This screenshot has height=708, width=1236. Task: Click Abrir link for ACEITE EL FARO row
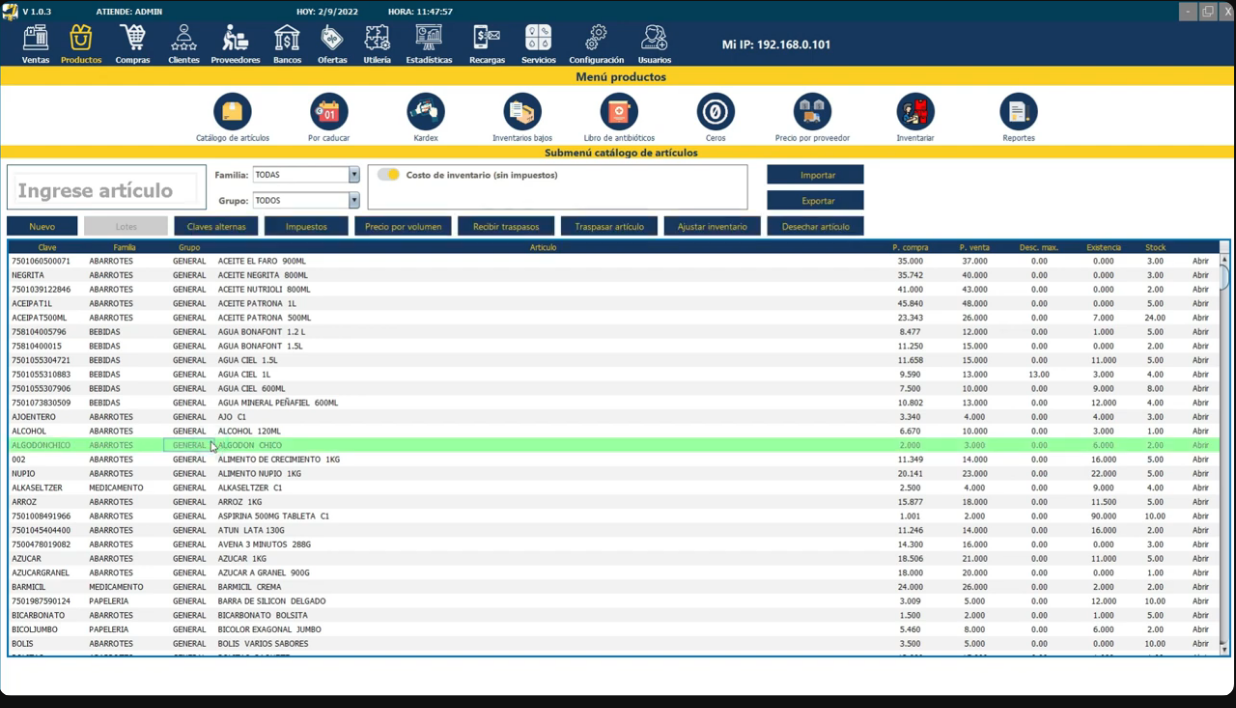click(x=1200, y=261)
